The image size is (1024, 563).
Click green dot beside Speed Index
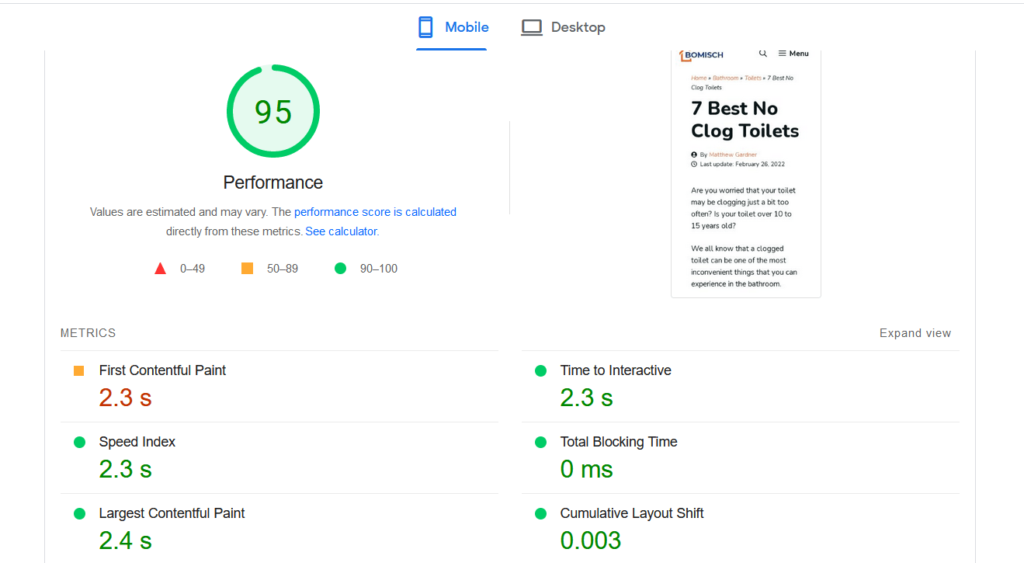point(79,442)
